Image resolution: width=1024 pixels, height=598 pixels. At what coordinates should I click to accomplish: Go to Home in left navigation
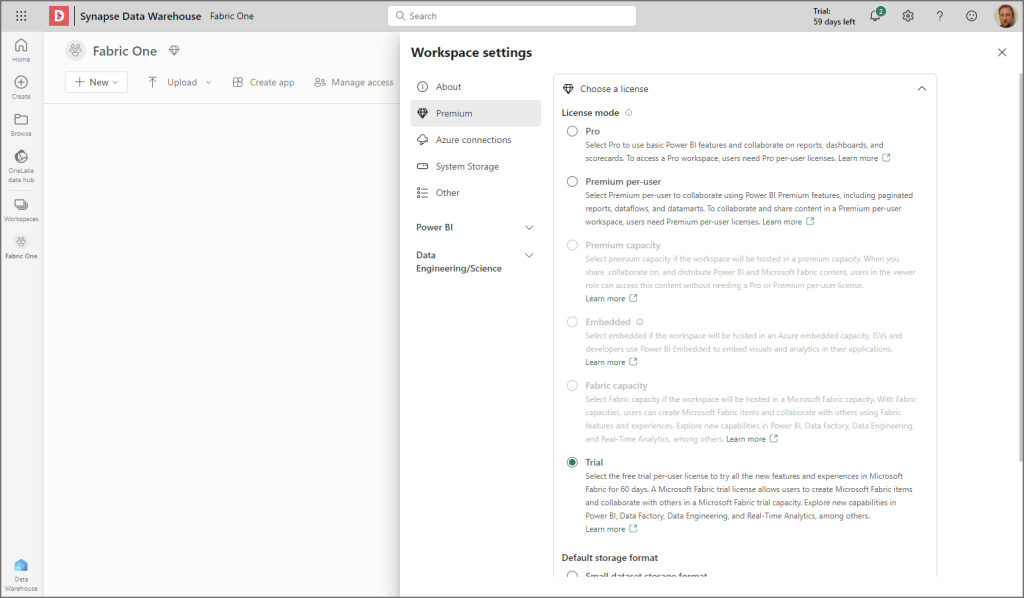tap(21, 50)
